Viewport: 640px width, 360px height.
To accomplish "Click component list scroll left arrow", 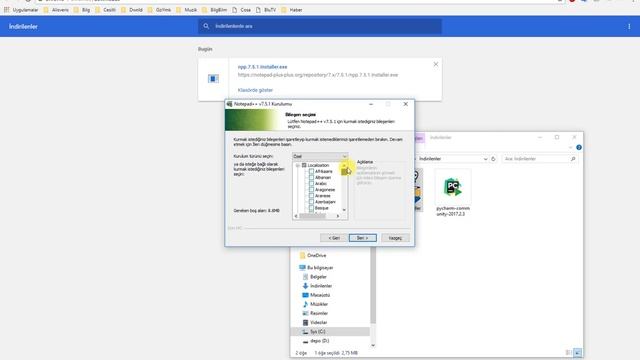I will (x=296, y=216).
